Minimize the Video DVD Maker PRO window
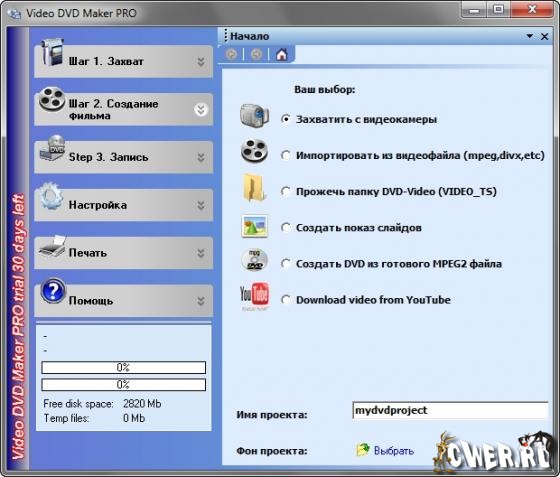This screenshot has height=477, width=560. (x=474, y=10)
